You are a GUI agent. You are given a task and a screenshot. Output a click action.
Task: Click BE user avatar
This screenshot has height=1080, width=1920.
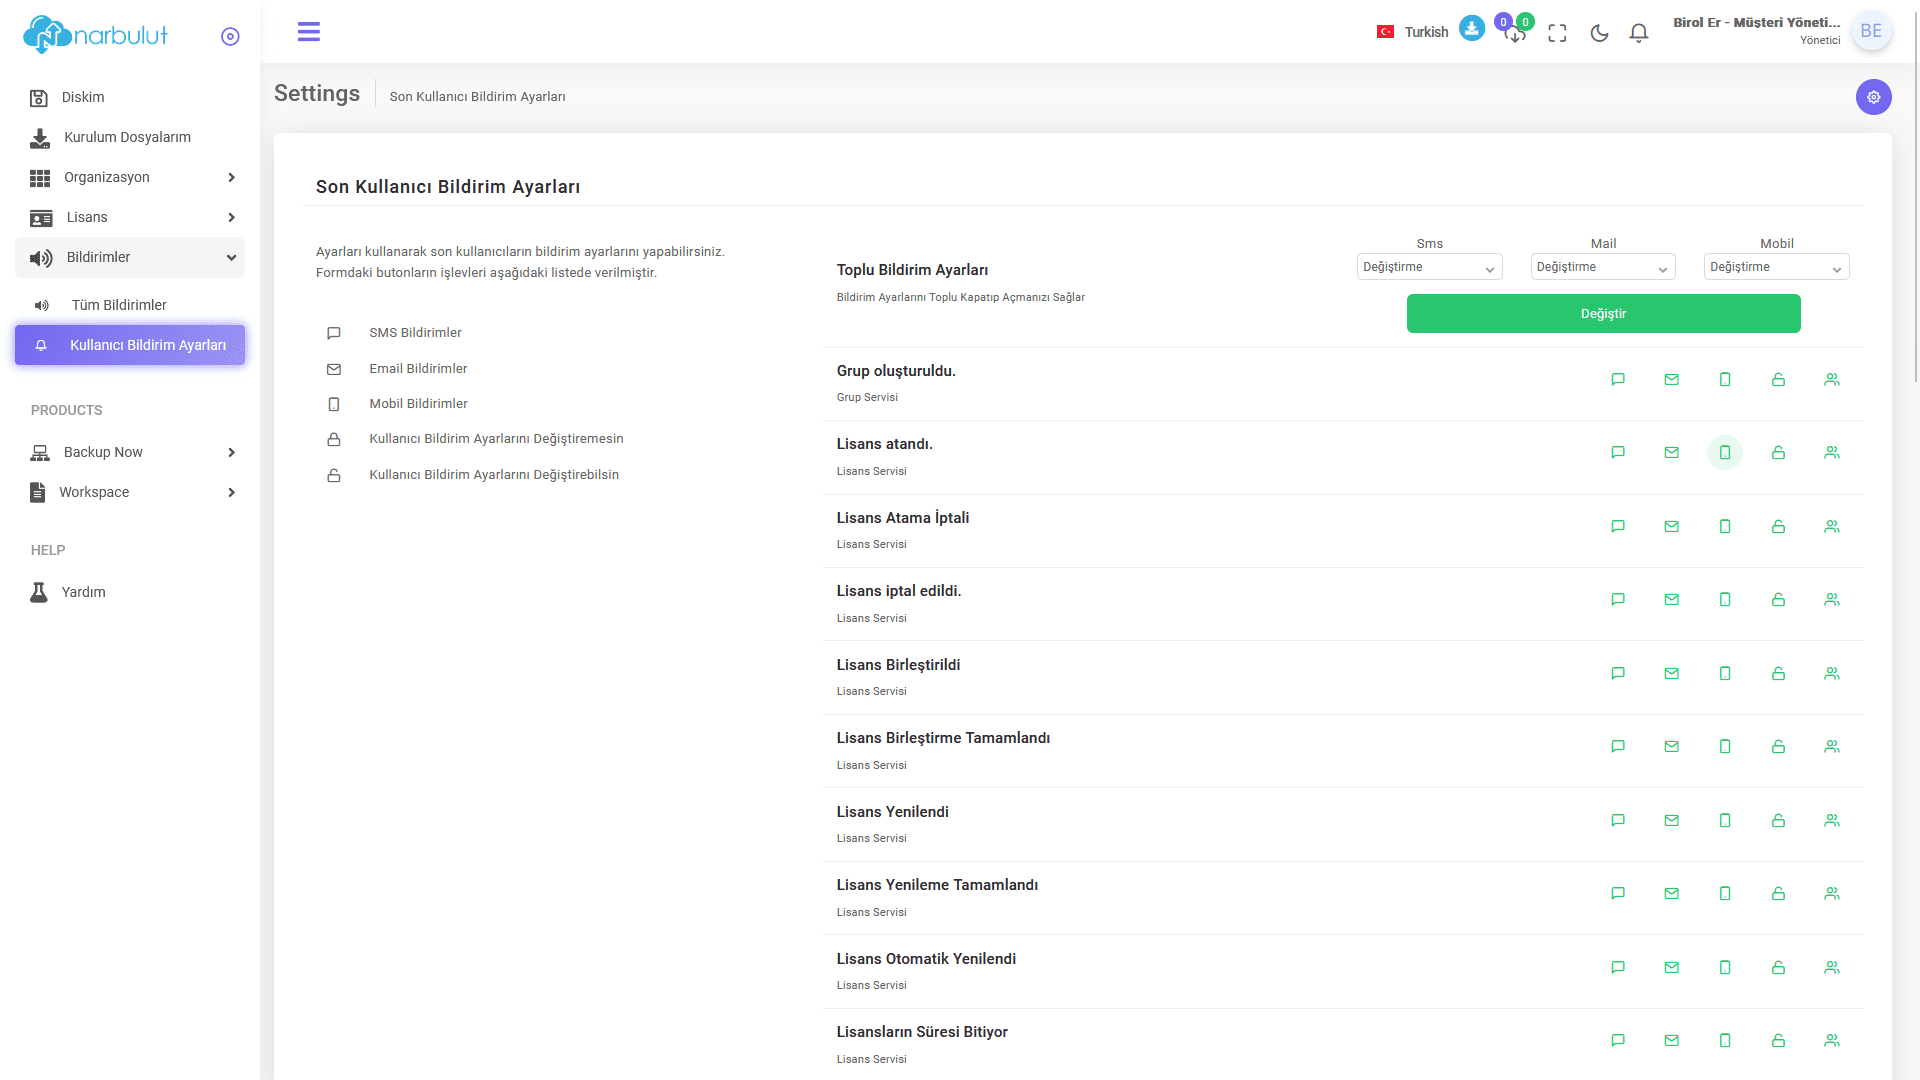coord(1871,31)
